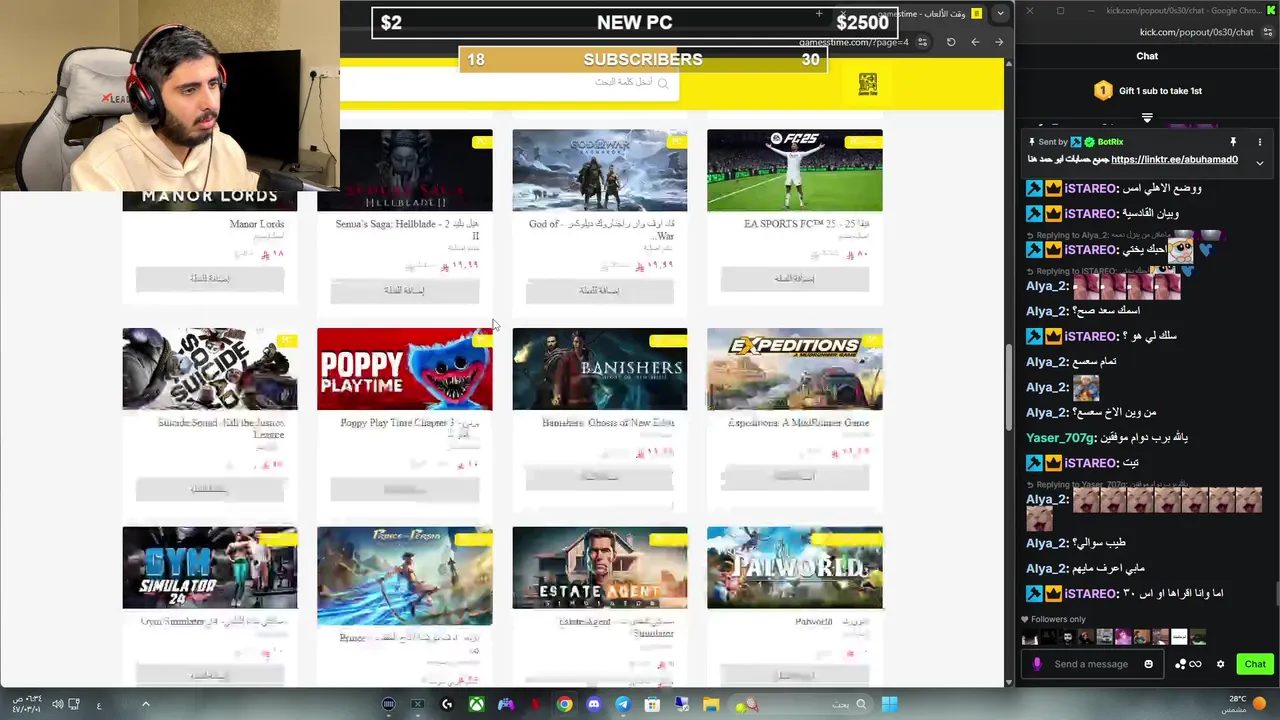The width and height of the screenshot is (1280, 720).
Task: Click the 'Followers only' chat label
Action: (1057, 619)
